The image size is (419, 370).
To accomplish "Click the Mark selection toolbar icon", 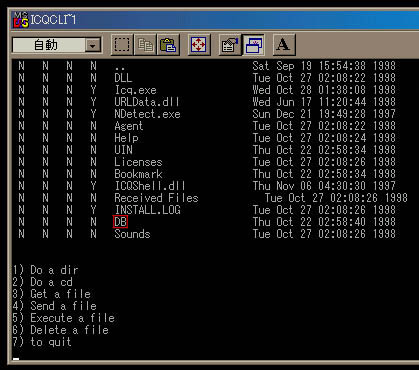I will (122, 45).
